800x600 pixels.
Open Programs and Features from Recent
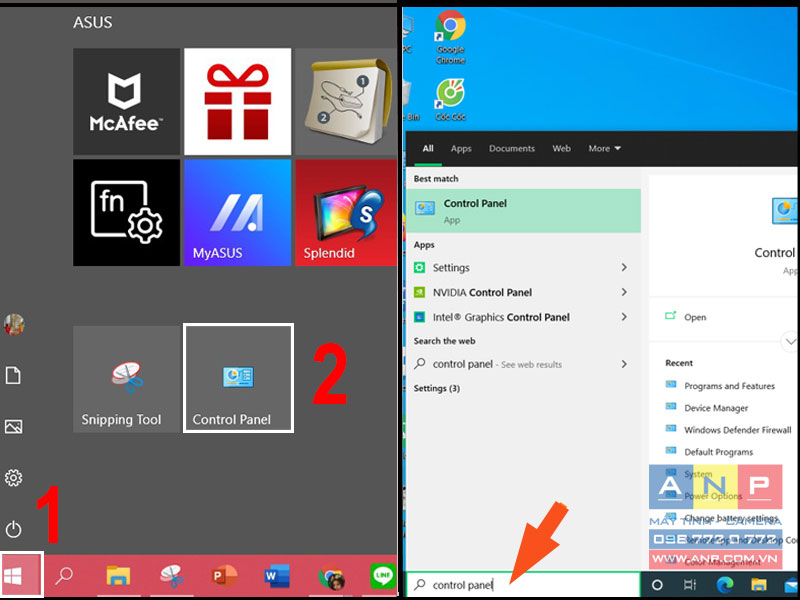(729, 386)
